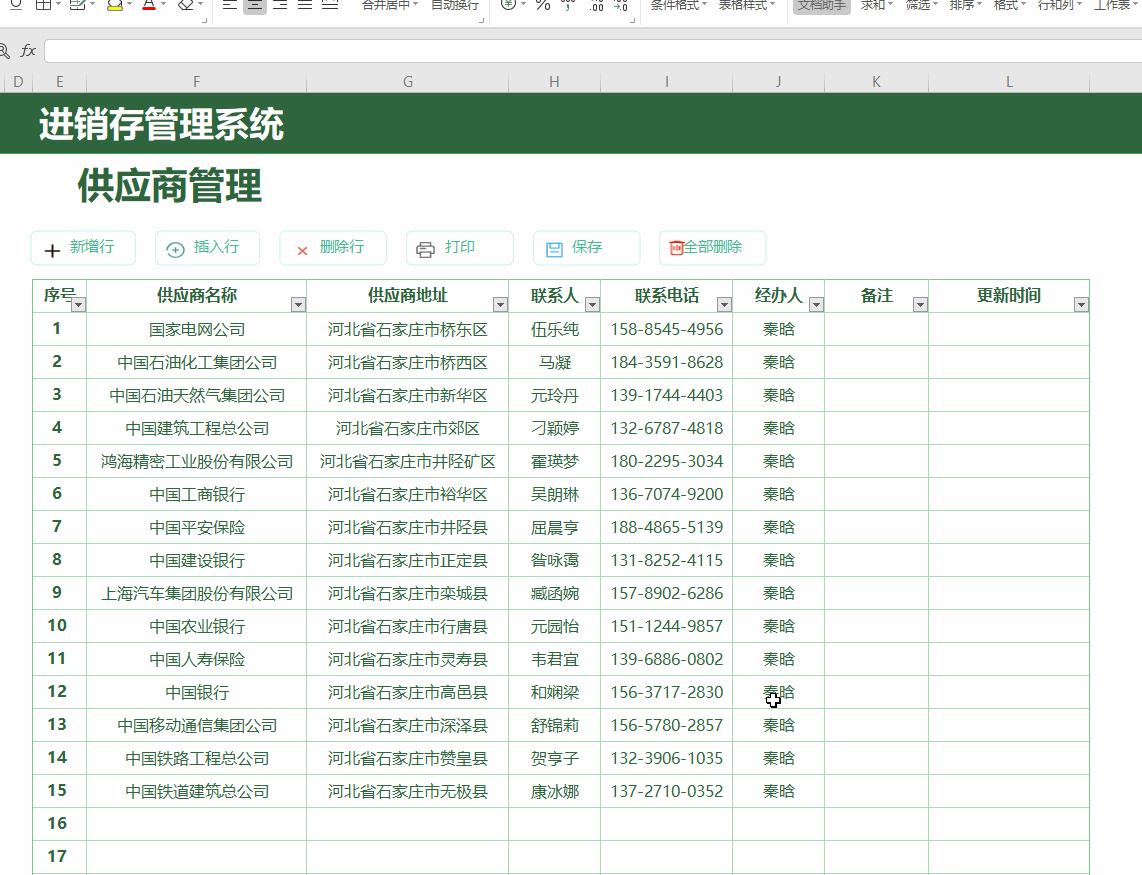The height and width of the screenshot is (875, 1142).
Task: Click the 全部删除 delete-all button
Action: pos(711,247)
